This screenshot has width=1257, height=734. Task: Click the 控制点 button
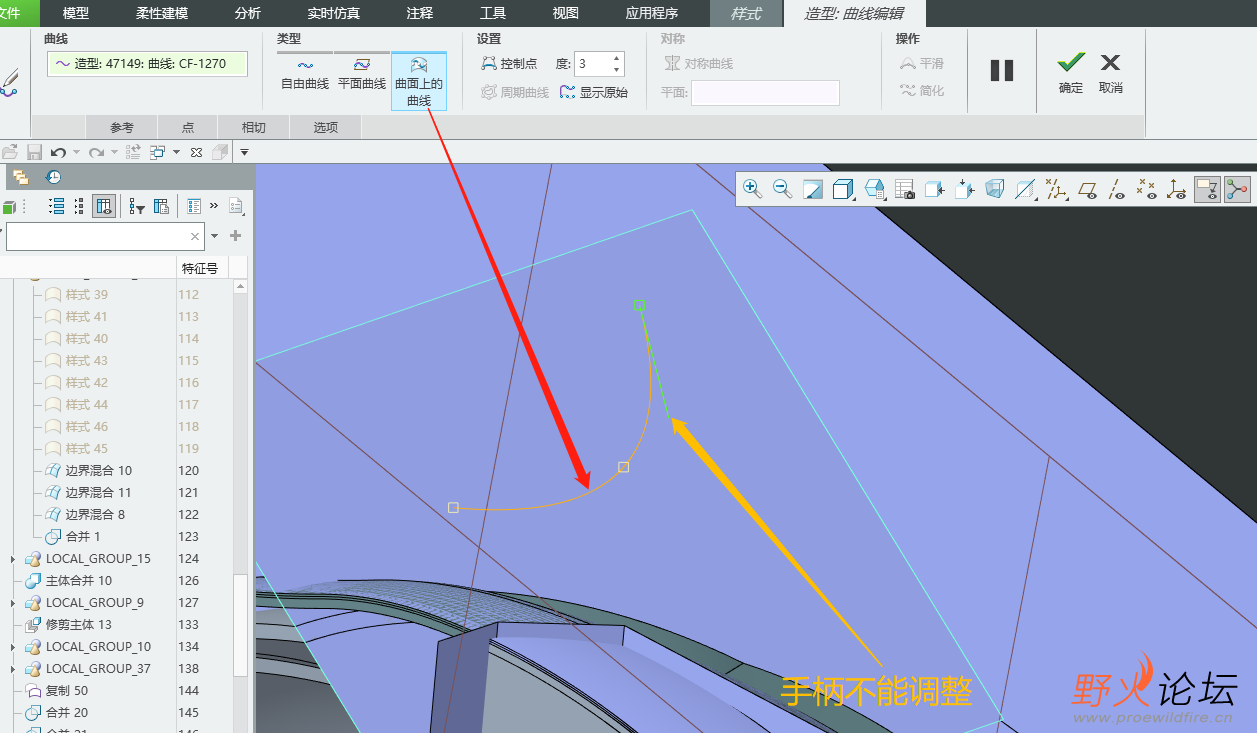pos(509,64)
